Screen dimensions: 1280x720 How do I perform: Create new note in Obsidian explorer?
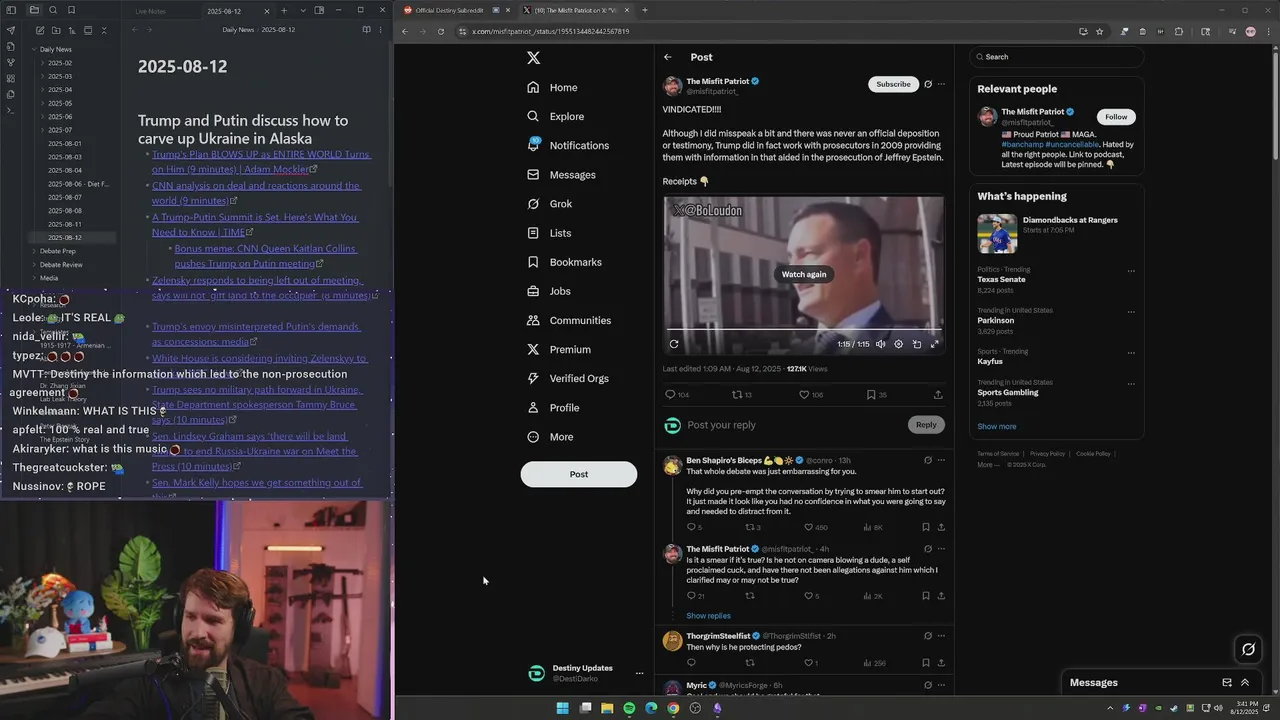40,30
